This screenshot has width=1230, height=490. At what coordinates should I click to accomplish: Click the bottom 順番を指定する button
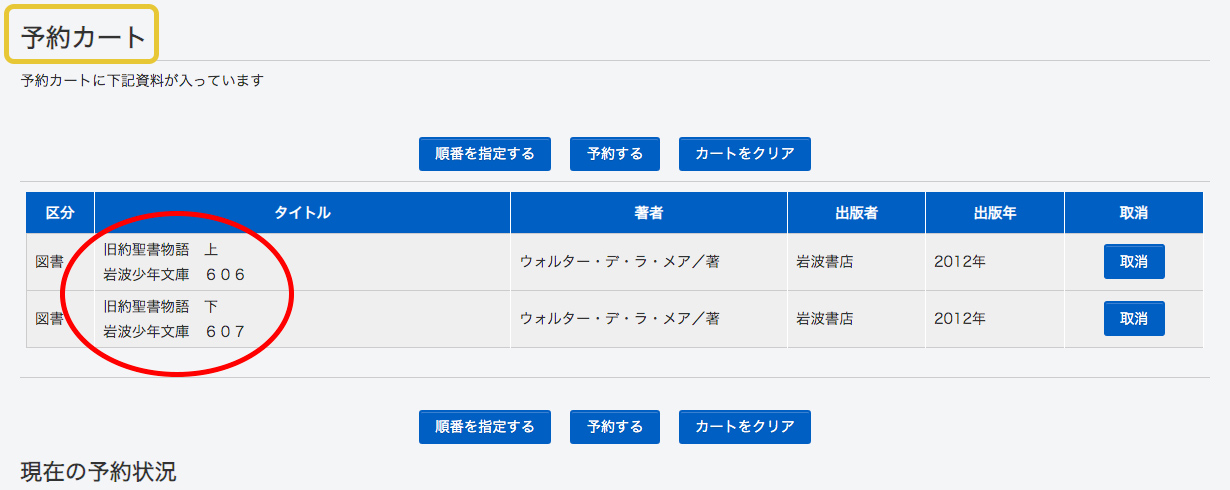point(485,427)
